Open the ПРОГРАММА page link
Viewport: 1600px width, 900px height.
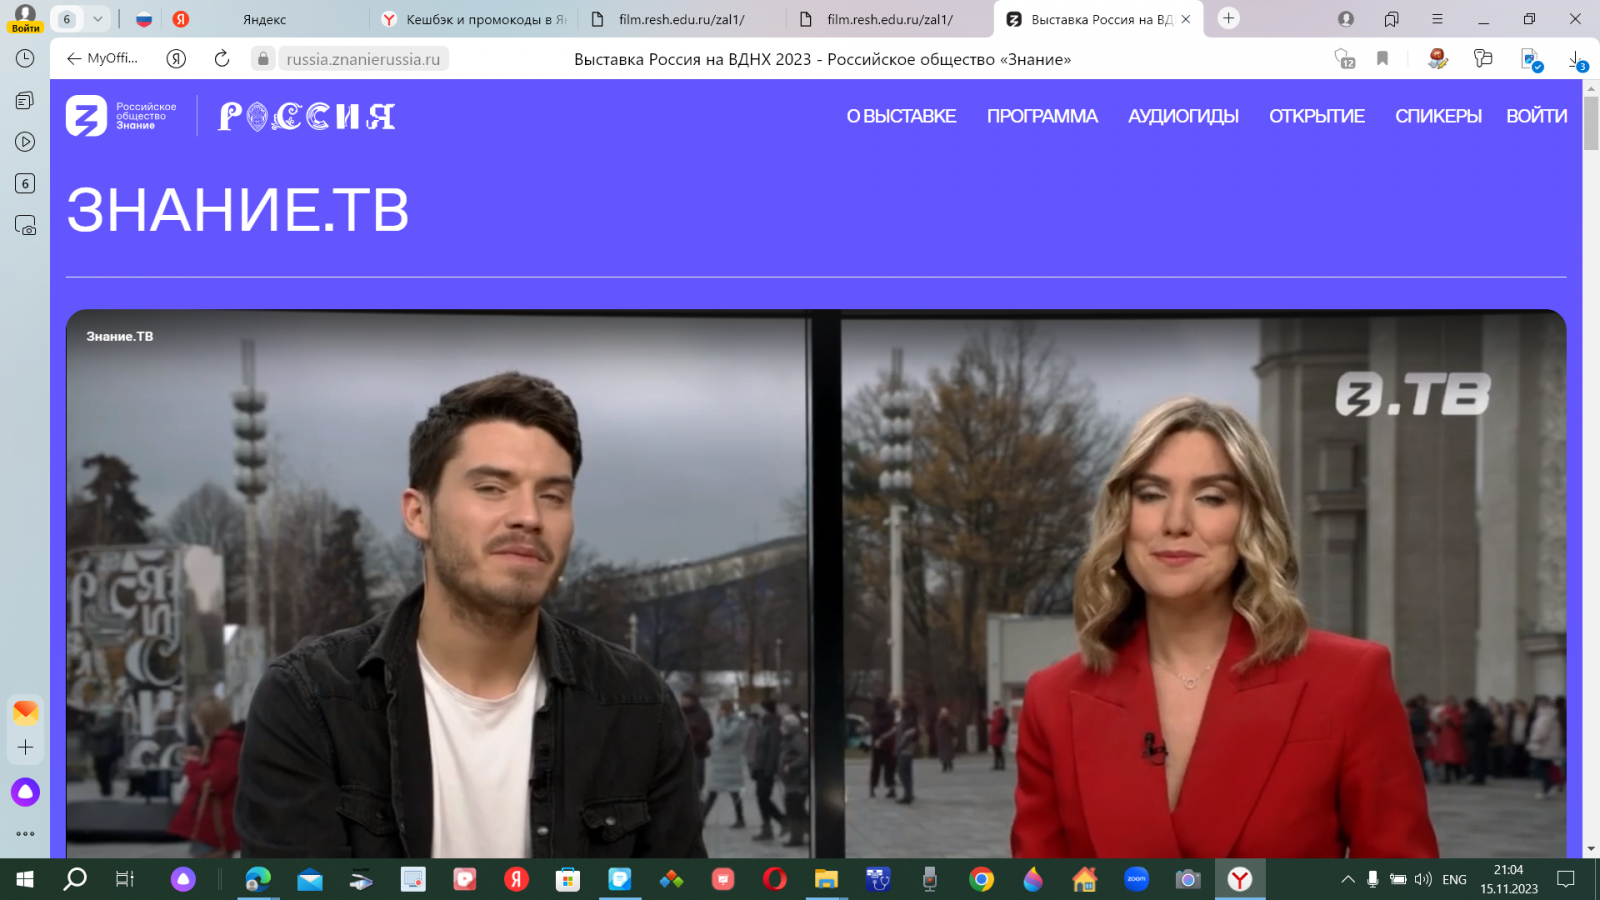(x=1042, y=116)
